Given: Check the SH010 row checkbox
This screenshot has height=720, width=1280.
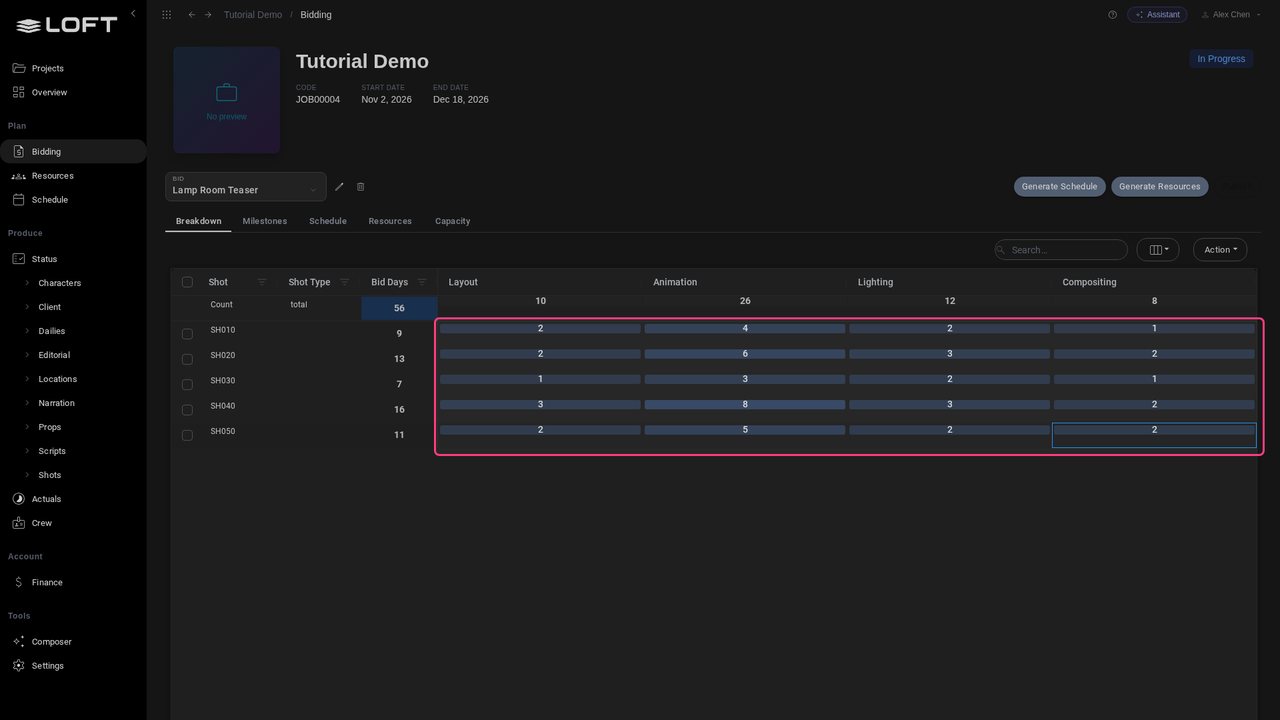Looking at the screenshot, I should tap(187, 334).
